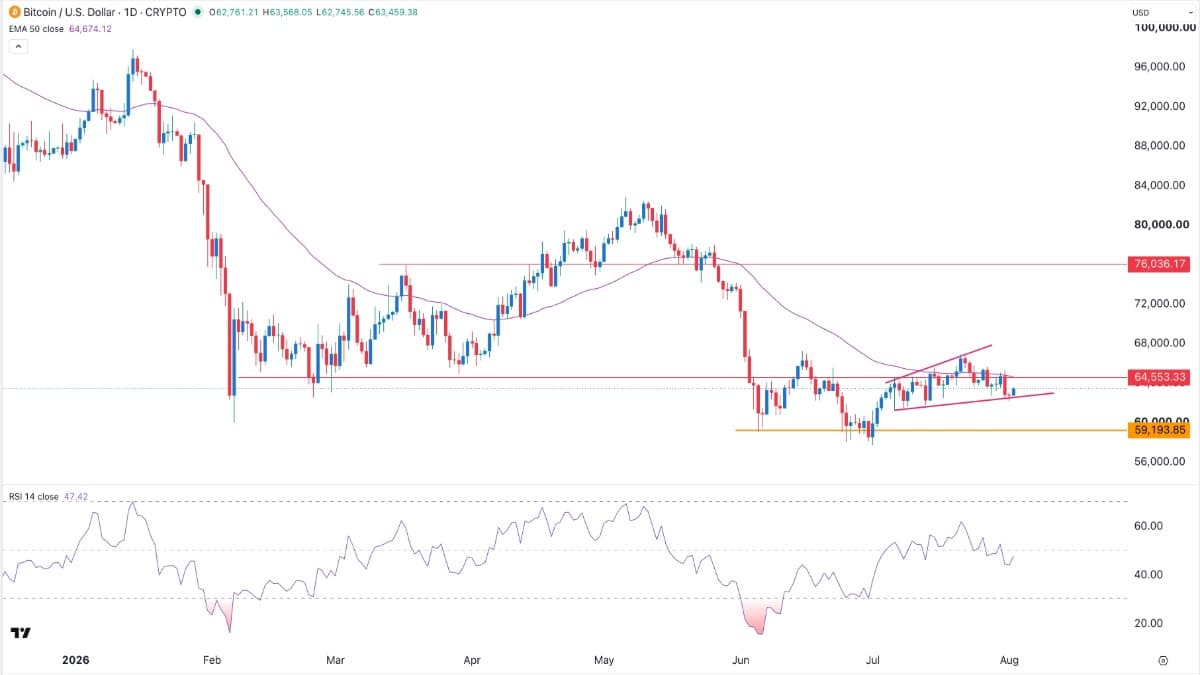Screen dimensions: 1200x675
Task: Click the Jun time axis label
Action: pyautogui.click(x=741, y=660)
